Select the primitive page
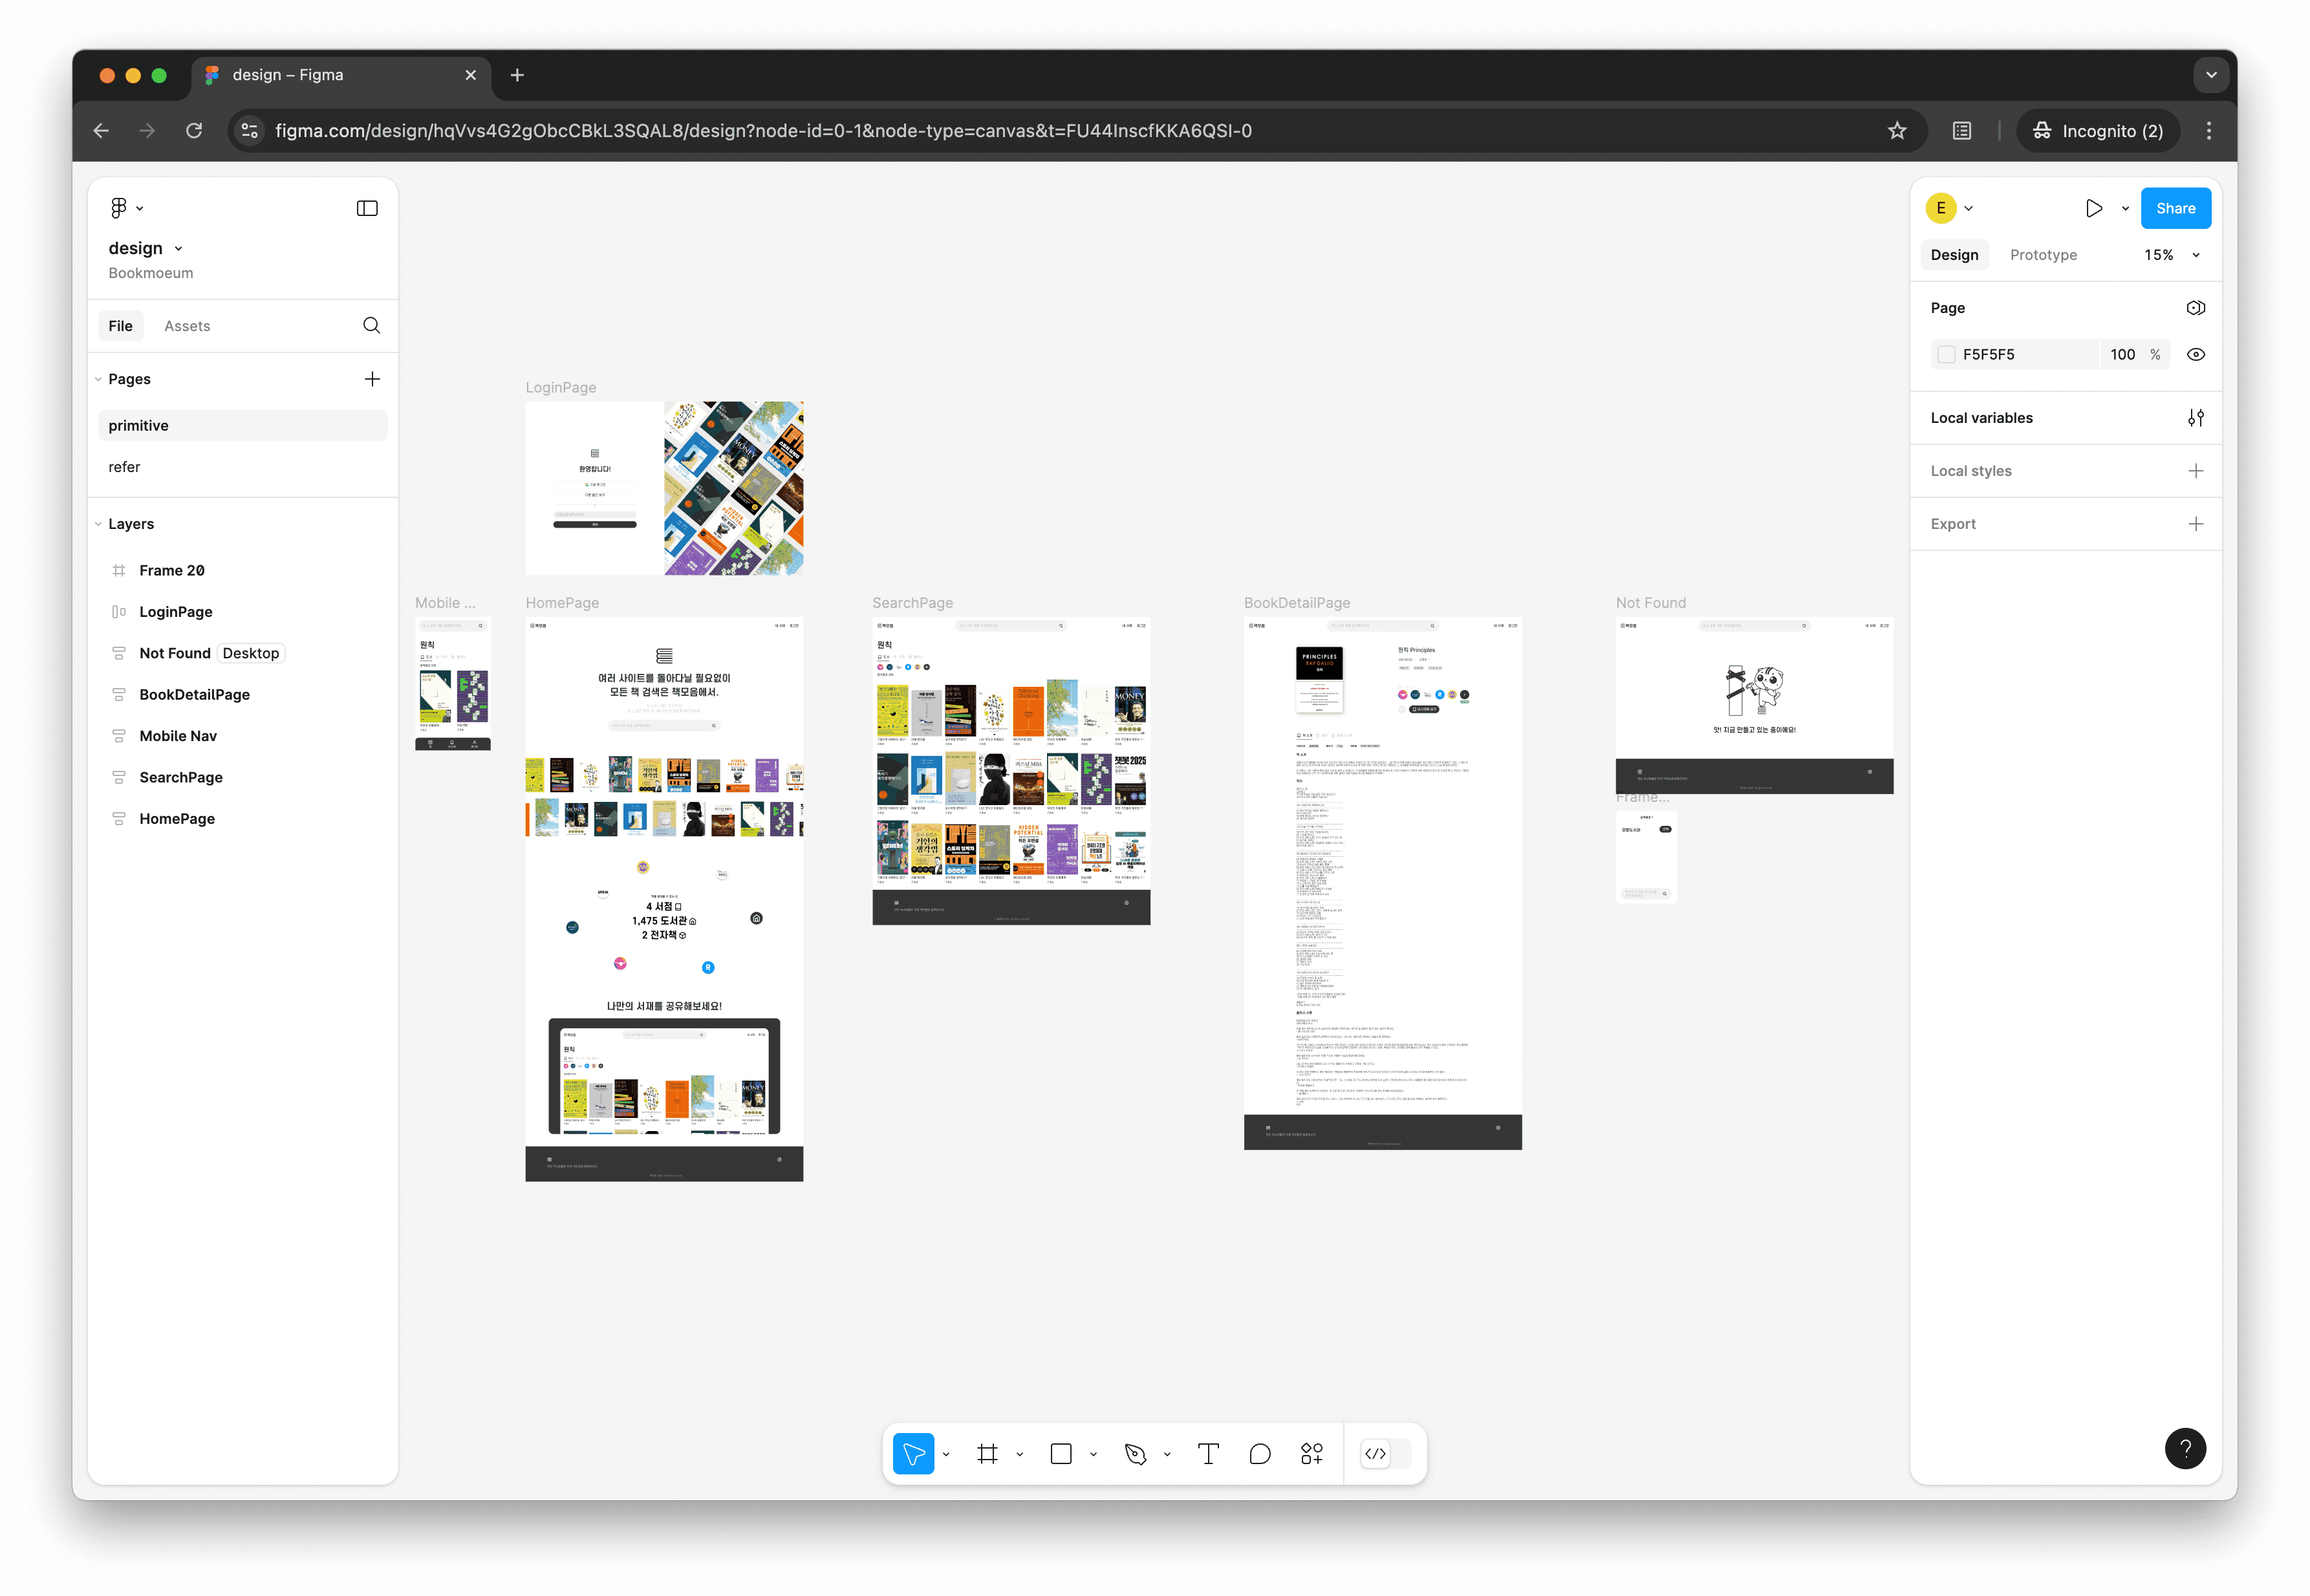Screen dimensions: 2310x1596 (x=242, y=425)
